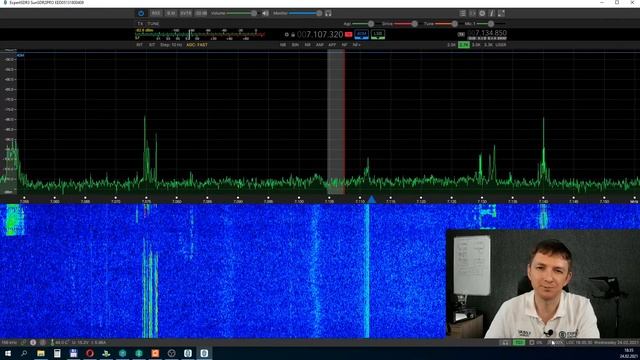The width and height of the screenshot is (640, 360).
Task: Open Opera browser from the taskbar
Action: [x=90, y=353]
